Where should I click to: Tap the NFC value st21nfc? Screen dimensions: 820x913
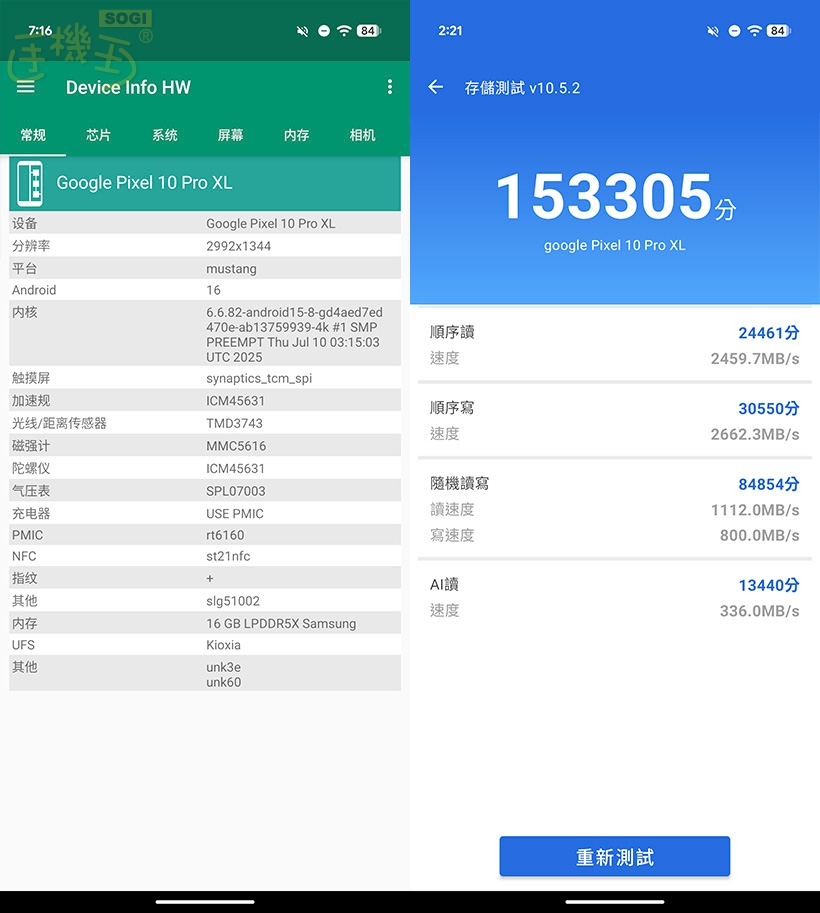point(228,556)
